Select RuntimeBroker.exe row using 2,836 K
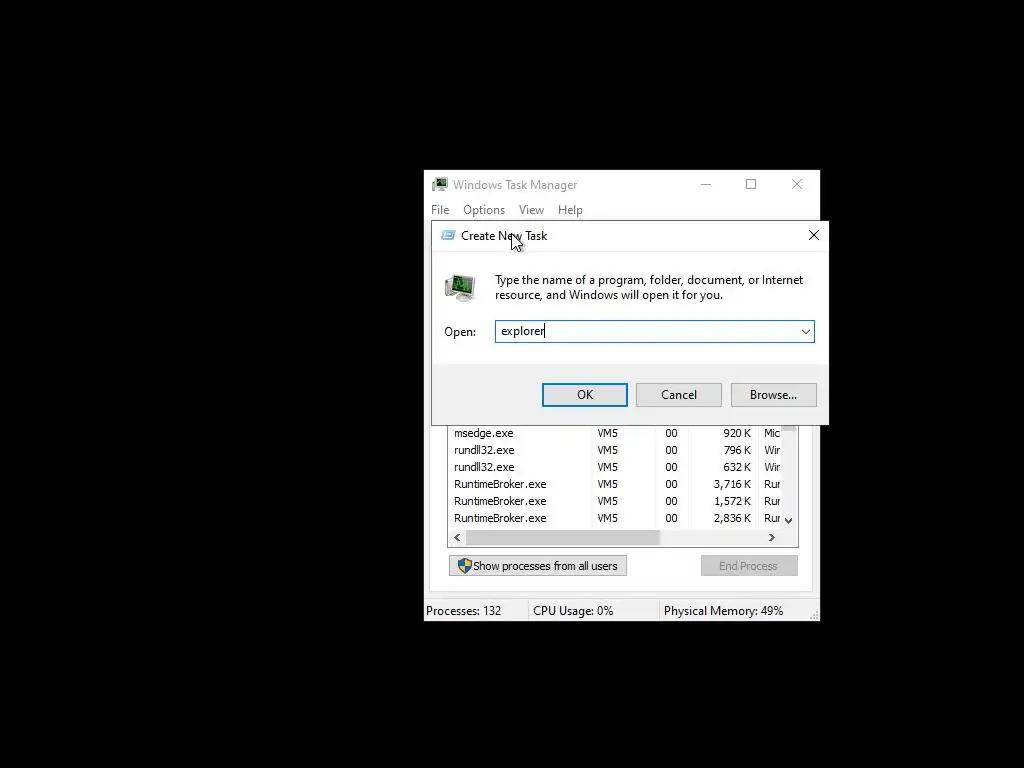Viewport: 1024px width, 768px height. coord(614,518)
